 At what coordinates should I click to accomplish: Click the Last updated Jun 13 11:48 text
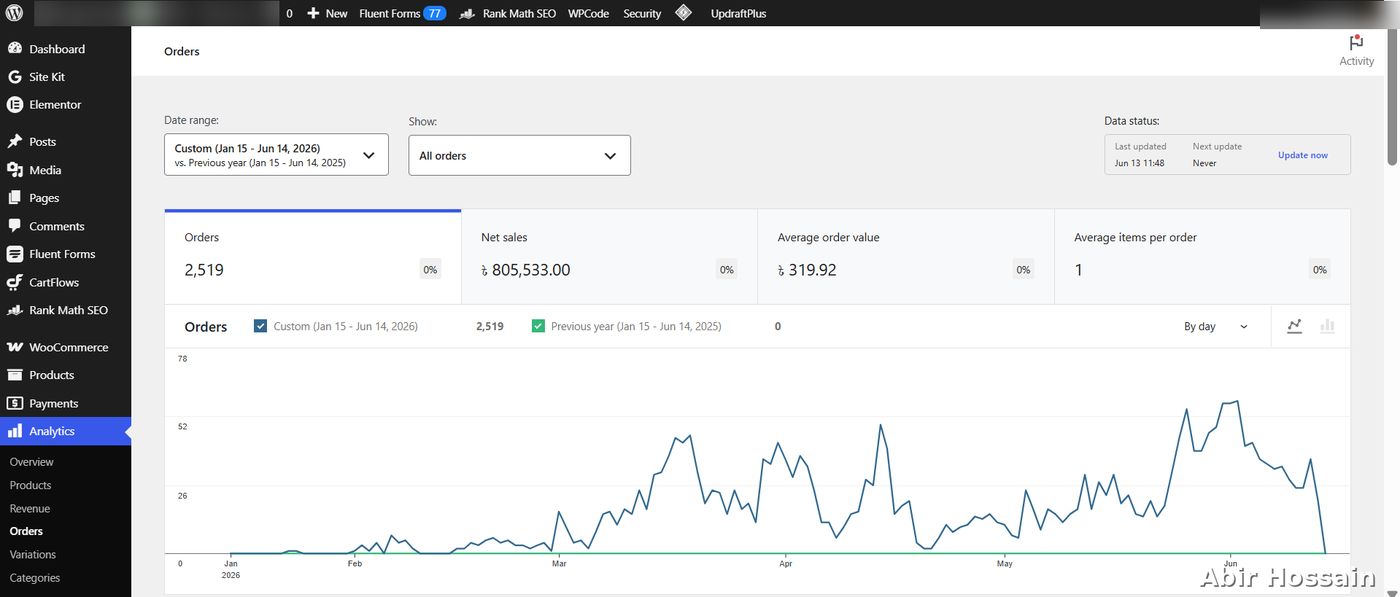click(x=1141, y=154)
